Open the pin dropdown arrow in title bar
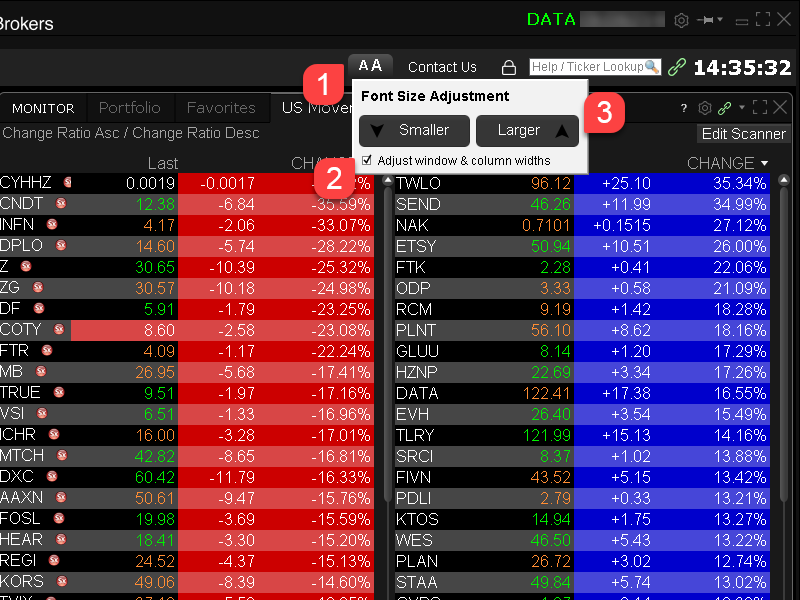Image resolution: width=800 pixels, height=600 pixels. coord(720,19)
